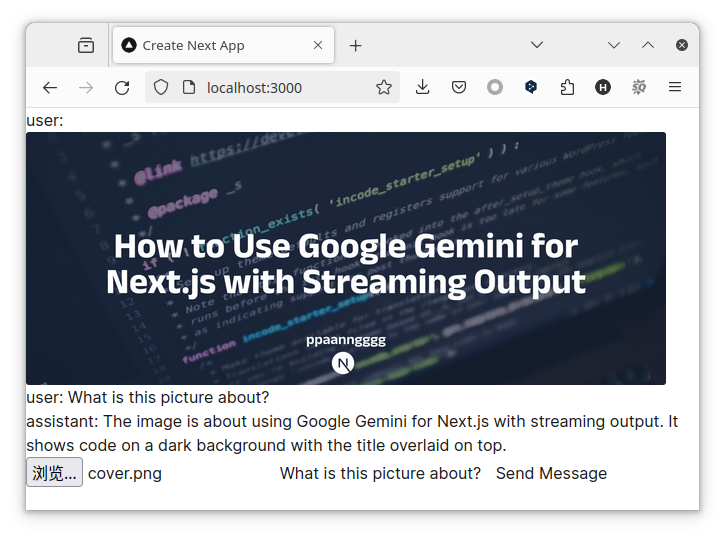The height and width of the screenshot is (539, 725).
Task: Click the assistant response text
Action: (352, 434)
